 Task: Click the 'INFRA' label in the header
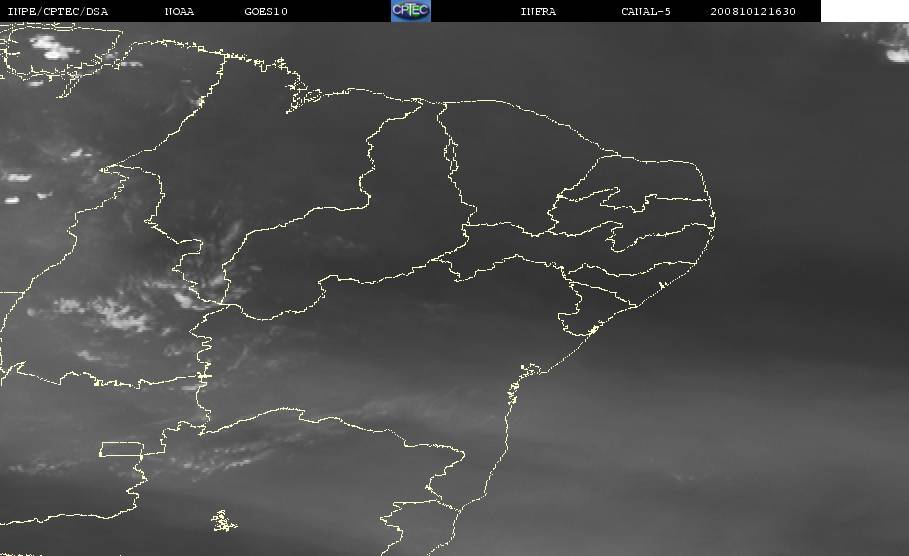click(538, 12)
